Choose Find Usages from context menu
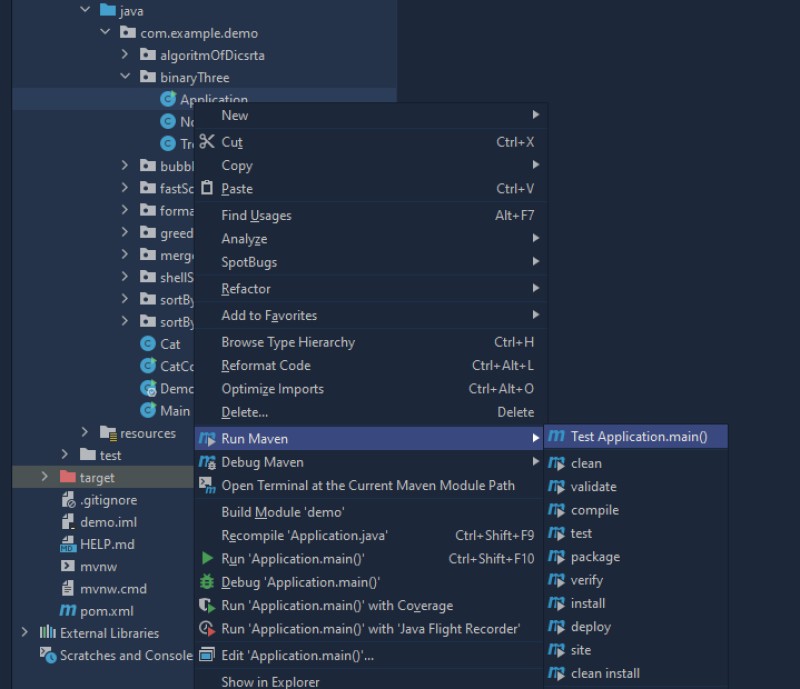 (256, 215)
